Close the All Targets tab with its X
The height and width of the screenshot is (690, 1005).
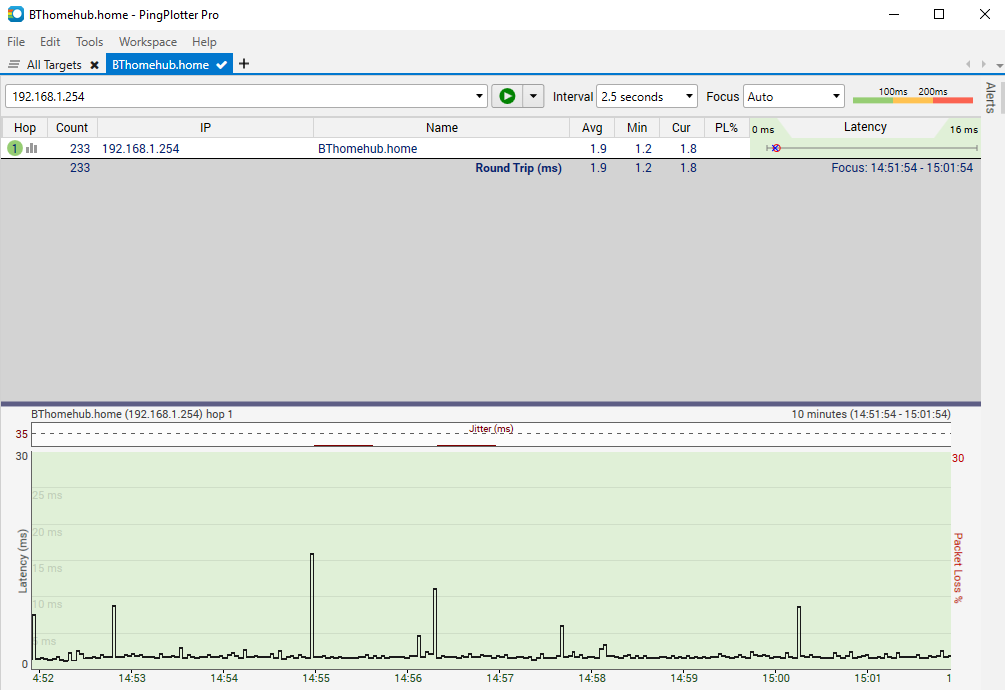[x=94, y=64]
